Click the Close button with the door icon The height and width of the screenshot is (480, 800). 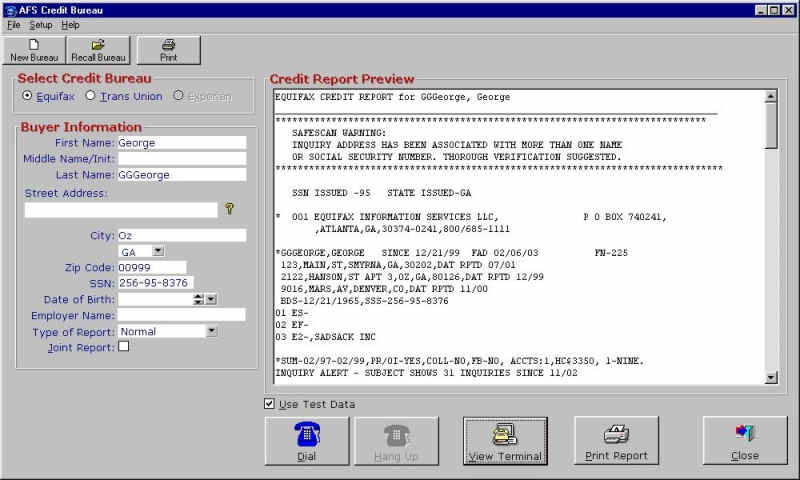(745, 441)
